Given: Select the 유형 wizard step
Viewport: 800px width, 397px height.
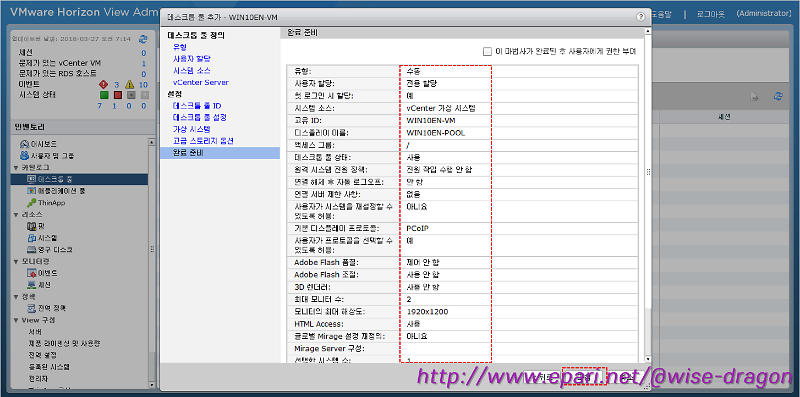Looking at the screenshot, I should pyautogui.click(x=180, y=47).
